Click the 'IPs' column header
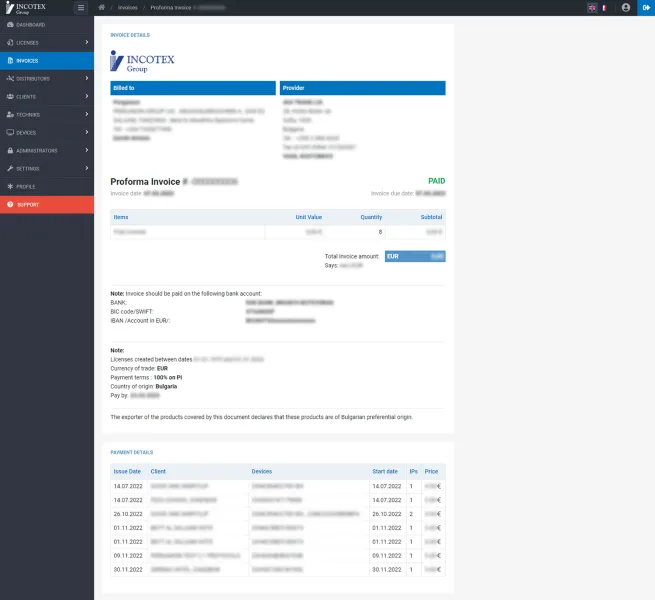Image resolution: width=655 pixels, height=600 pixels. coord(414,471)
